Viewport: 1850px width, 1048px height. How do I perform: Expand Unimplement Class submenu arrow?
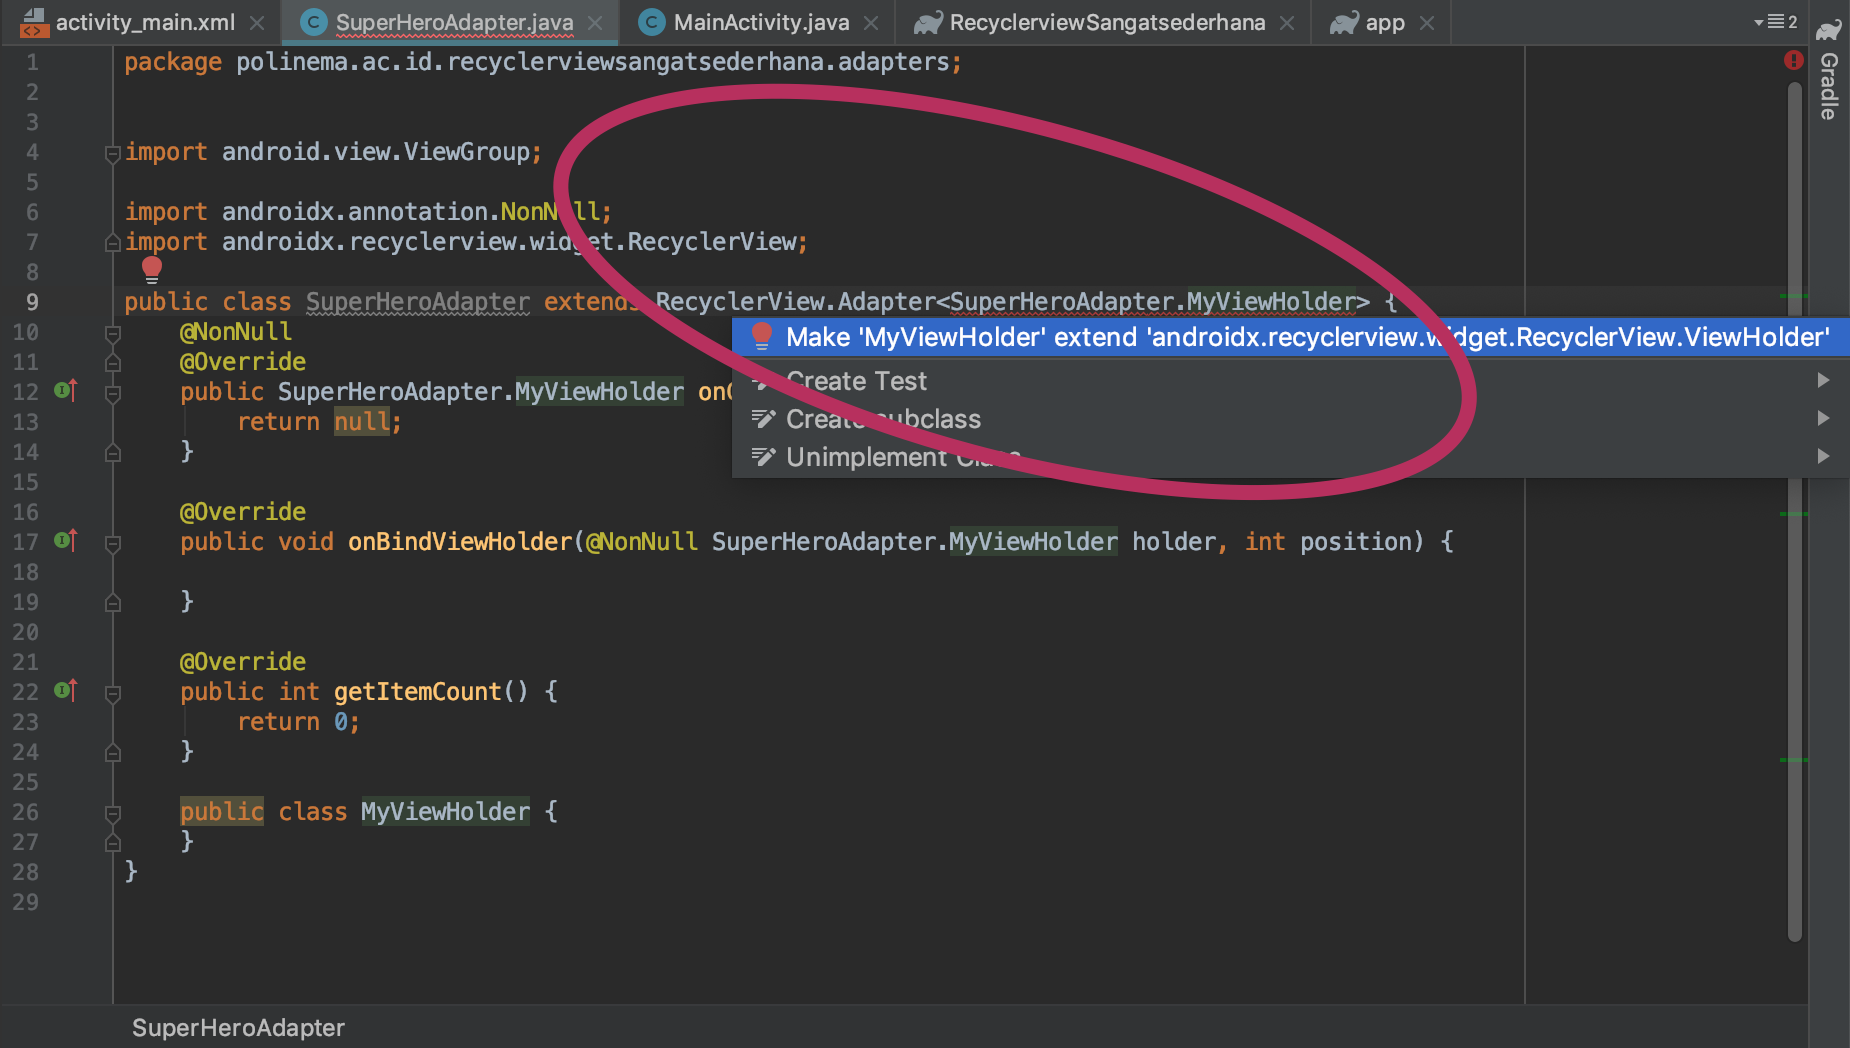click(1823, 456)
